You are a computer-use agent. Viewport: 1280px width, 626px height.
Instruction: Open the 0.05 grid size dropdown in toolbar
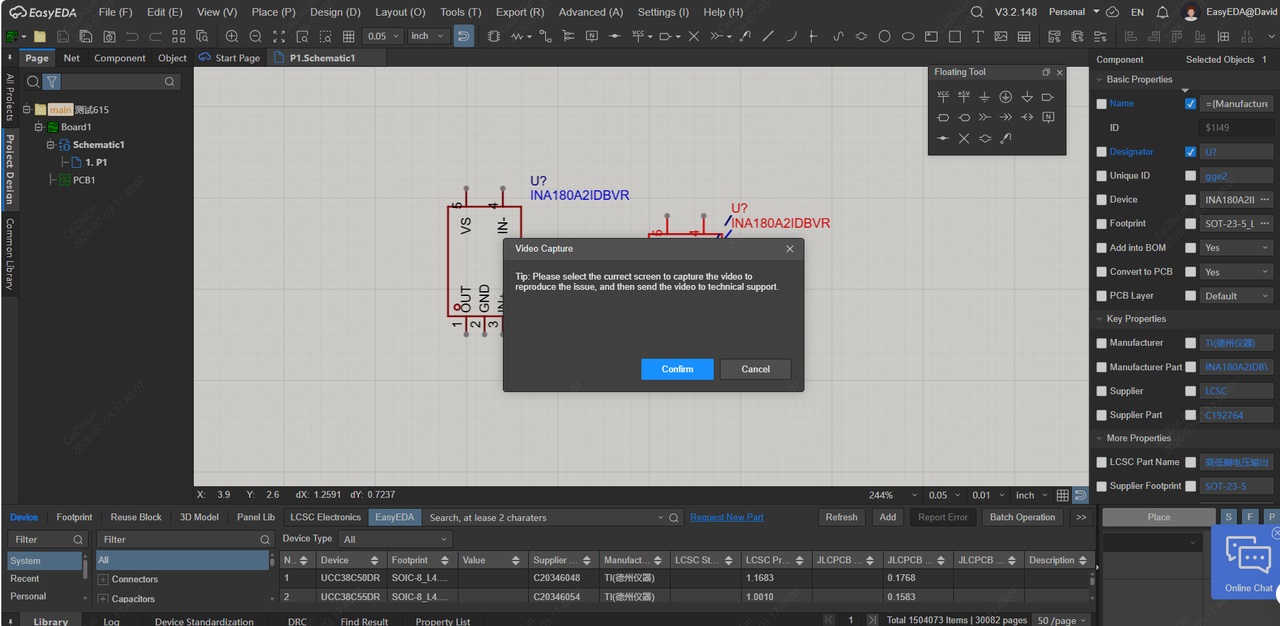point(383,36)
